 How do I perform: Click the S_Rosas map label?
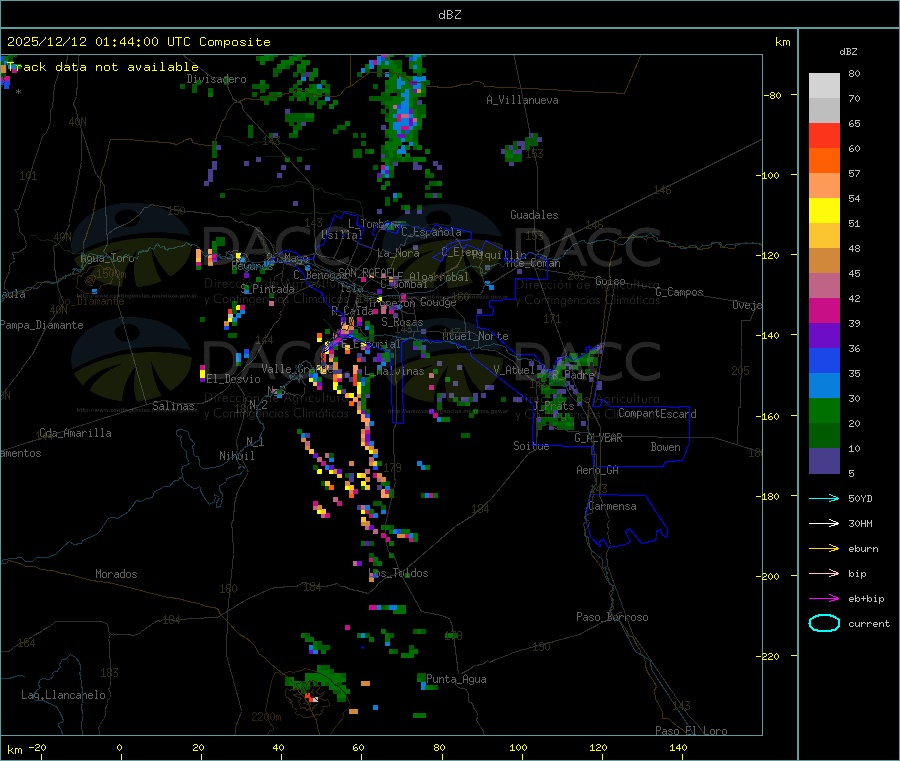(x=402, y=323)
